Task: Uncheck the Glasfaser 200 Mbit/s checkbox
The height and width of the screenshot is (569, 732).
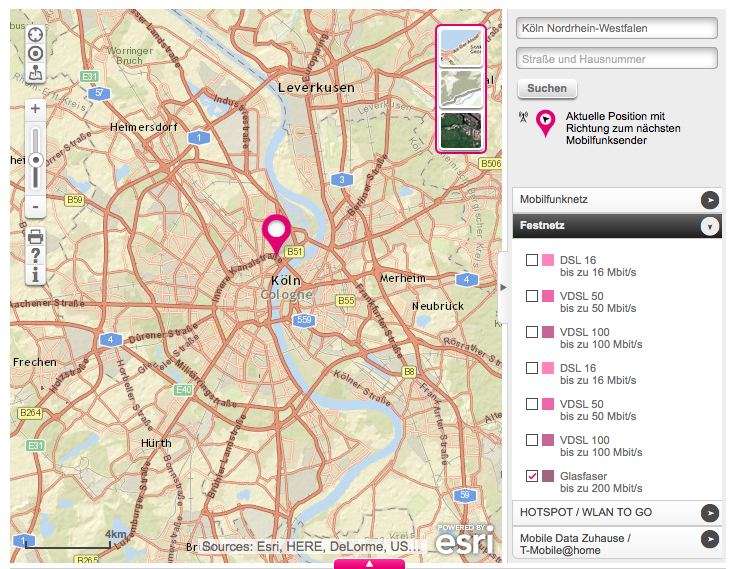Action: click(x=532, y=476)
